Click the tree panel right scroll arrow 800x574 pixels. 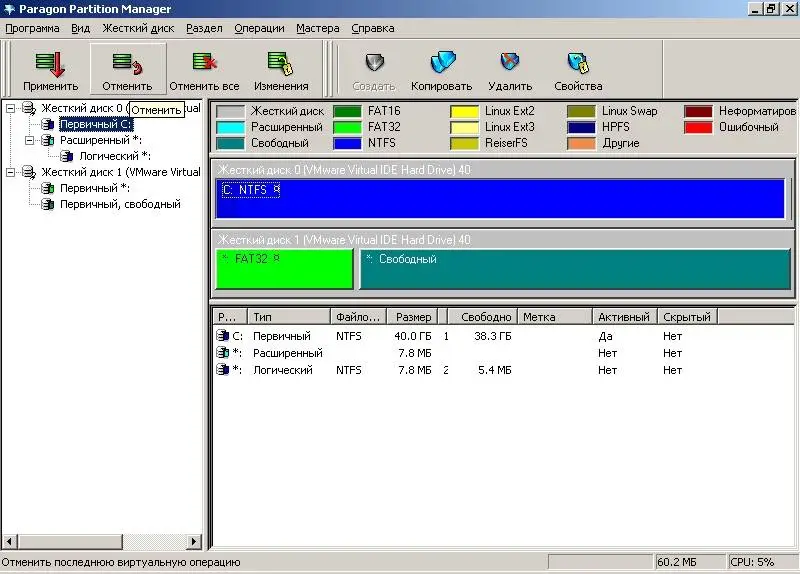pyautogui.click(x=194, y=541)
